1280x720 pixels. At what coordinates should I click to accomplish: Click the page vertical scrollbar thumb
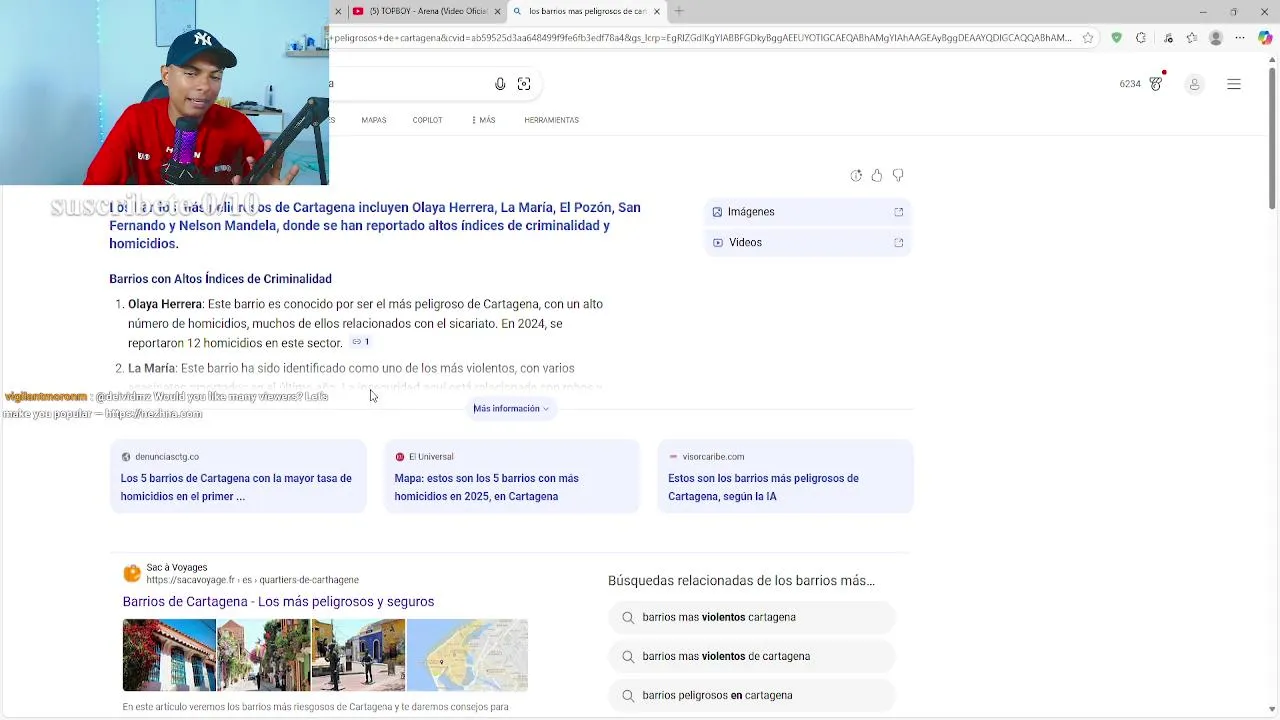point(1273,138)
